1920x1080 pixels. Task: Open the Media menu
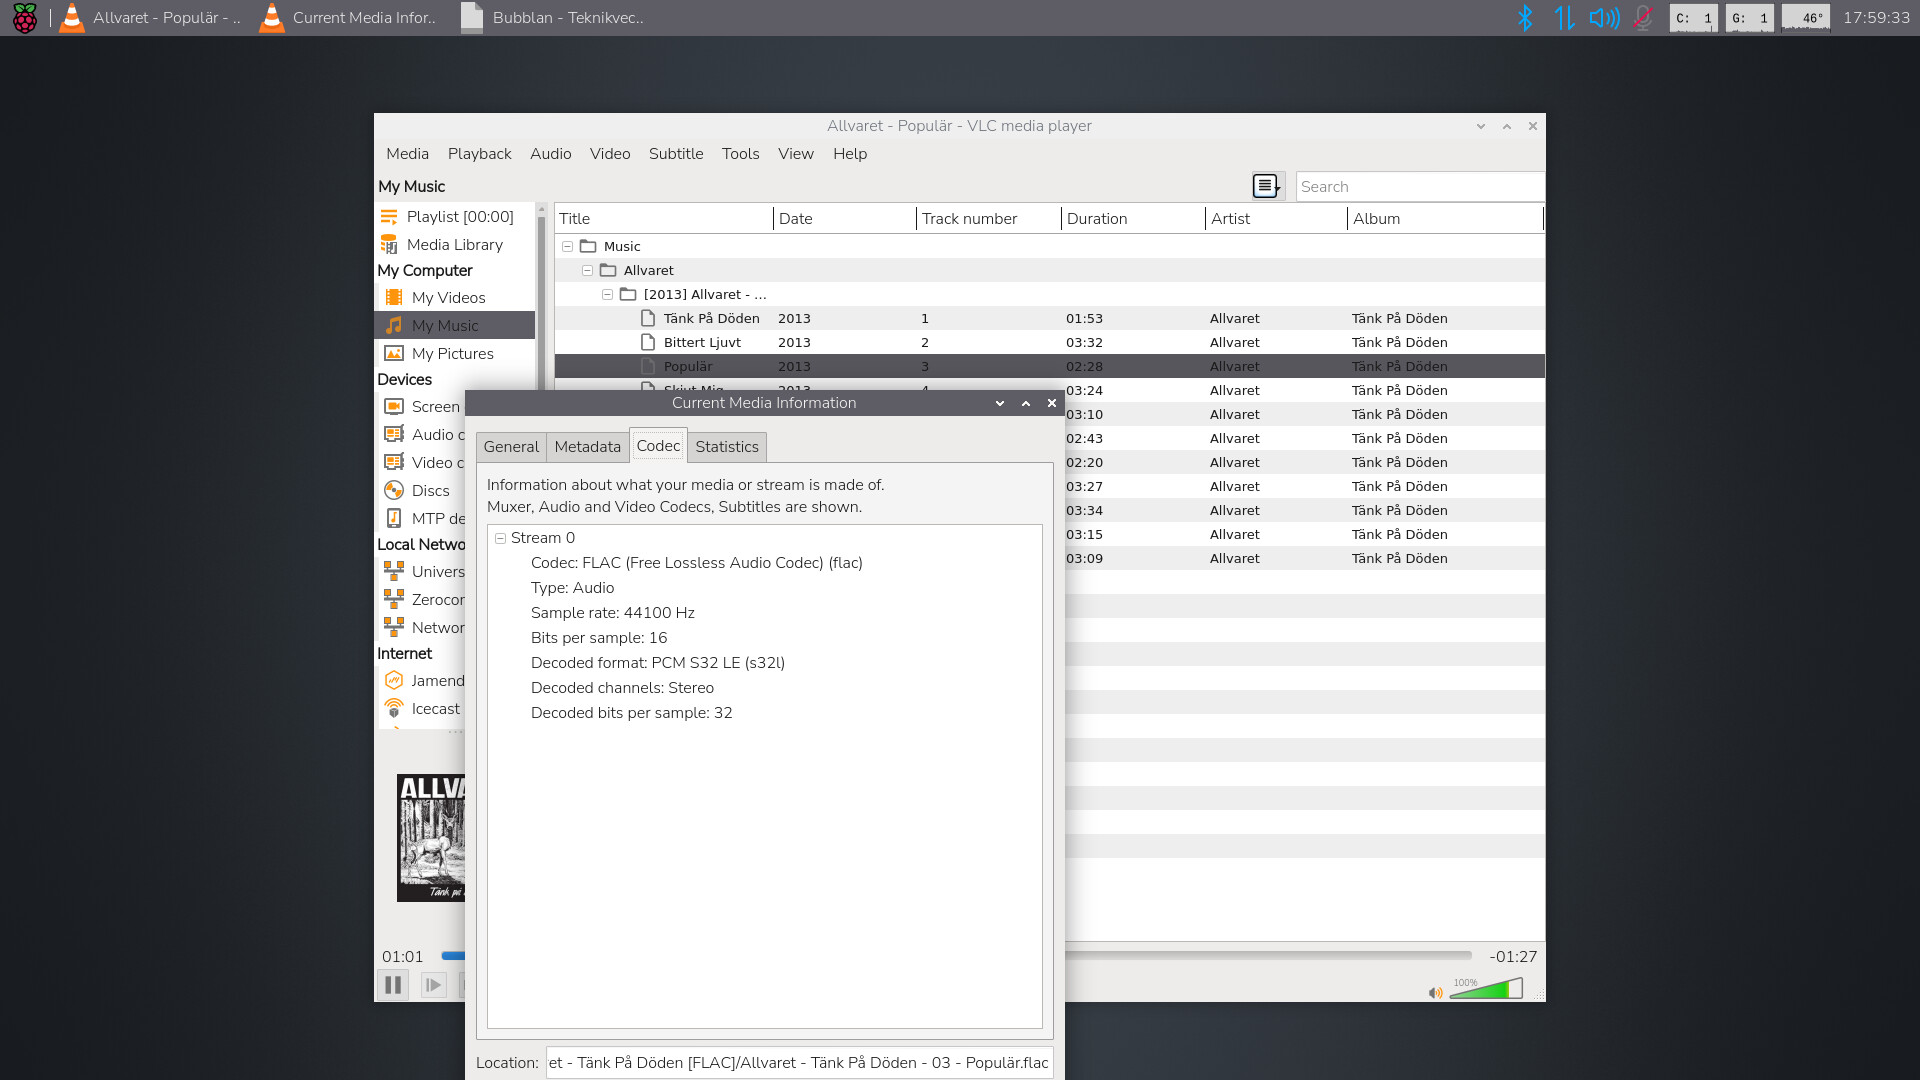[407, 154]
